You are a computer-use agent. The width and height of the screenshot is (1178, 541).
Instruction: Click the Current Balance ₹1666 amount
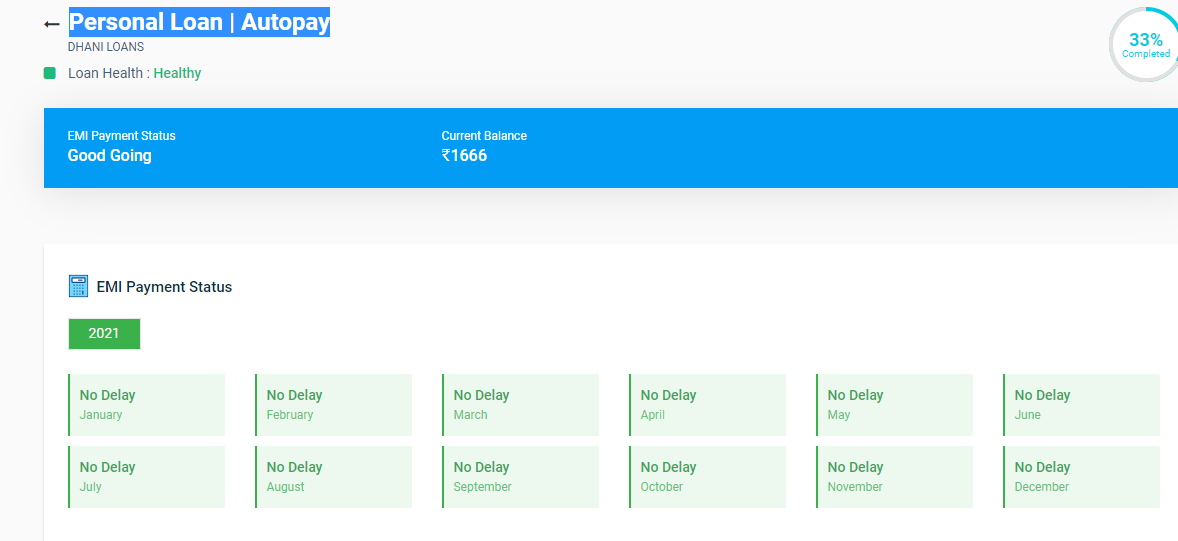[464, 156]
